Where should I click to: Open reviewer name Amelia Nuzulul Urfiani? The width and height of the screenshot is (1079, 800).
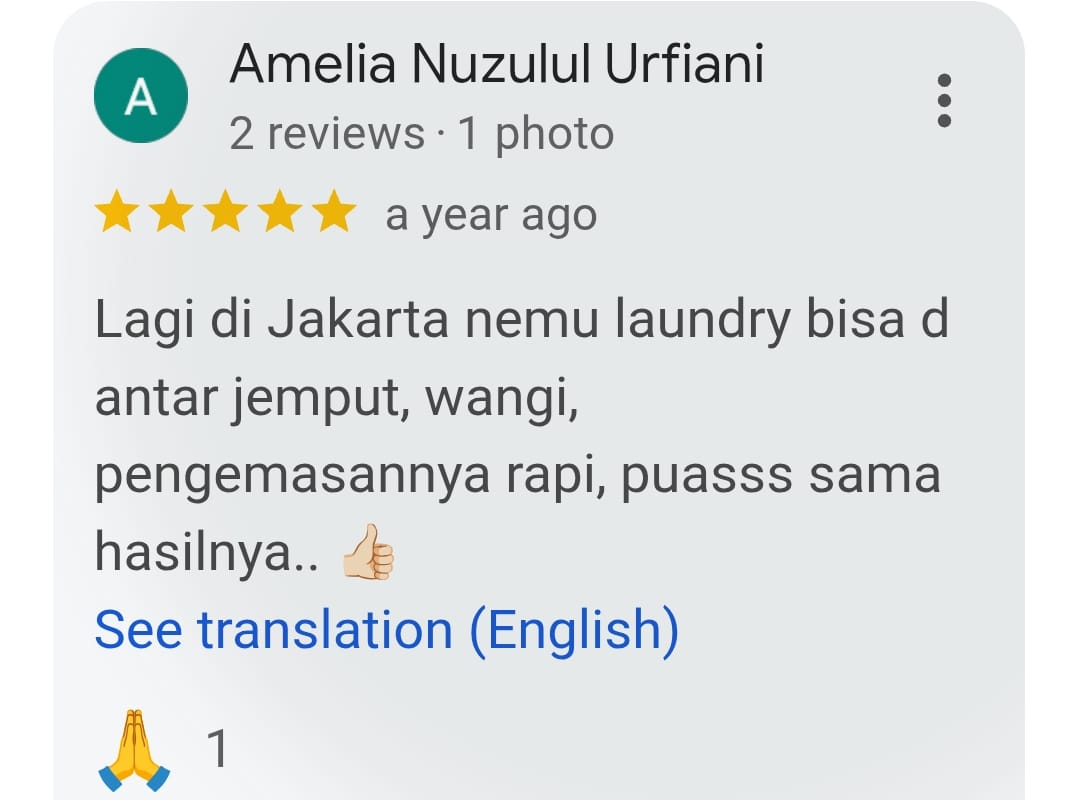click(x=497, y=64)
